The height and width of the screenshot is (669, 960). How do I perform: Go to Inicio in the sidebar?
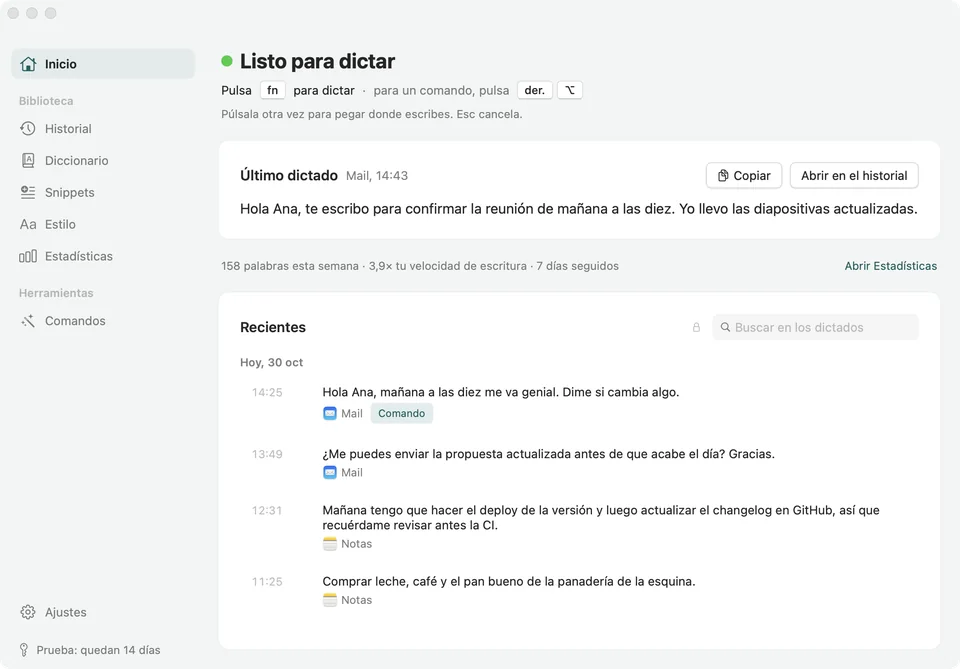point(103,64)
